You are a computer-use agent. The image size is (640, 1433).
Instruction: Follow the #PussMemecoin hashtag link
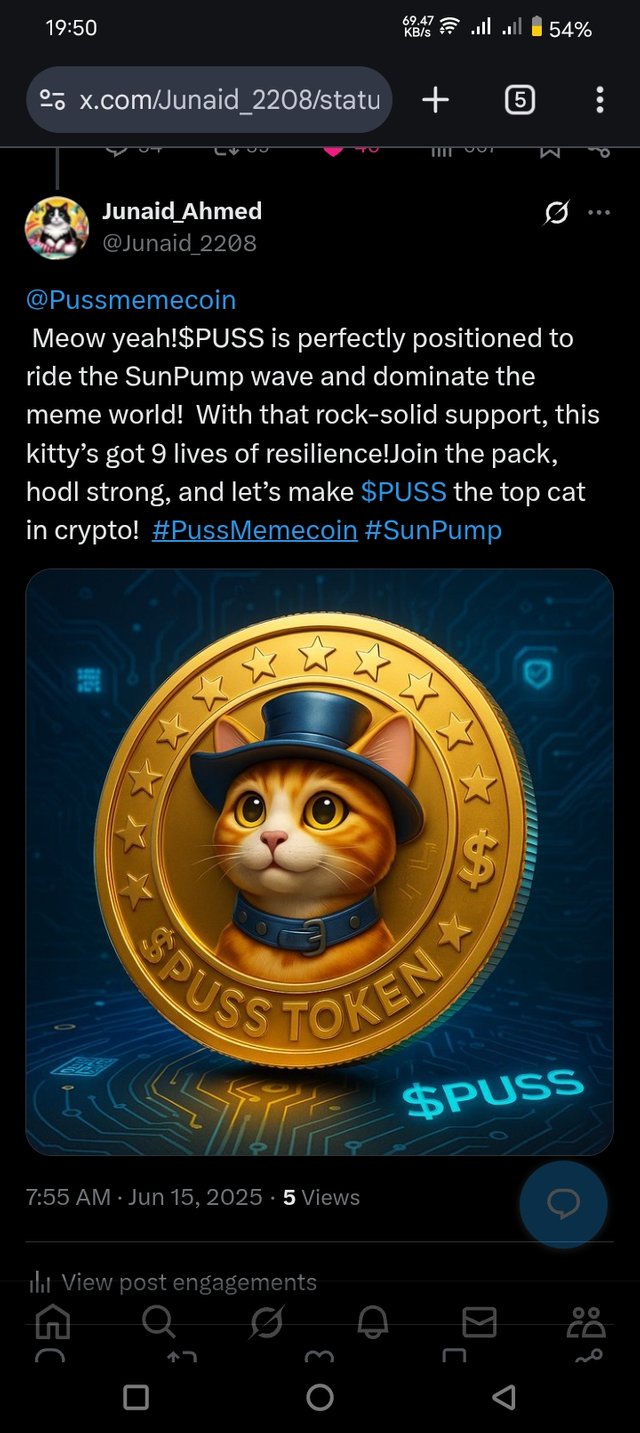click(x=255, y=530)
